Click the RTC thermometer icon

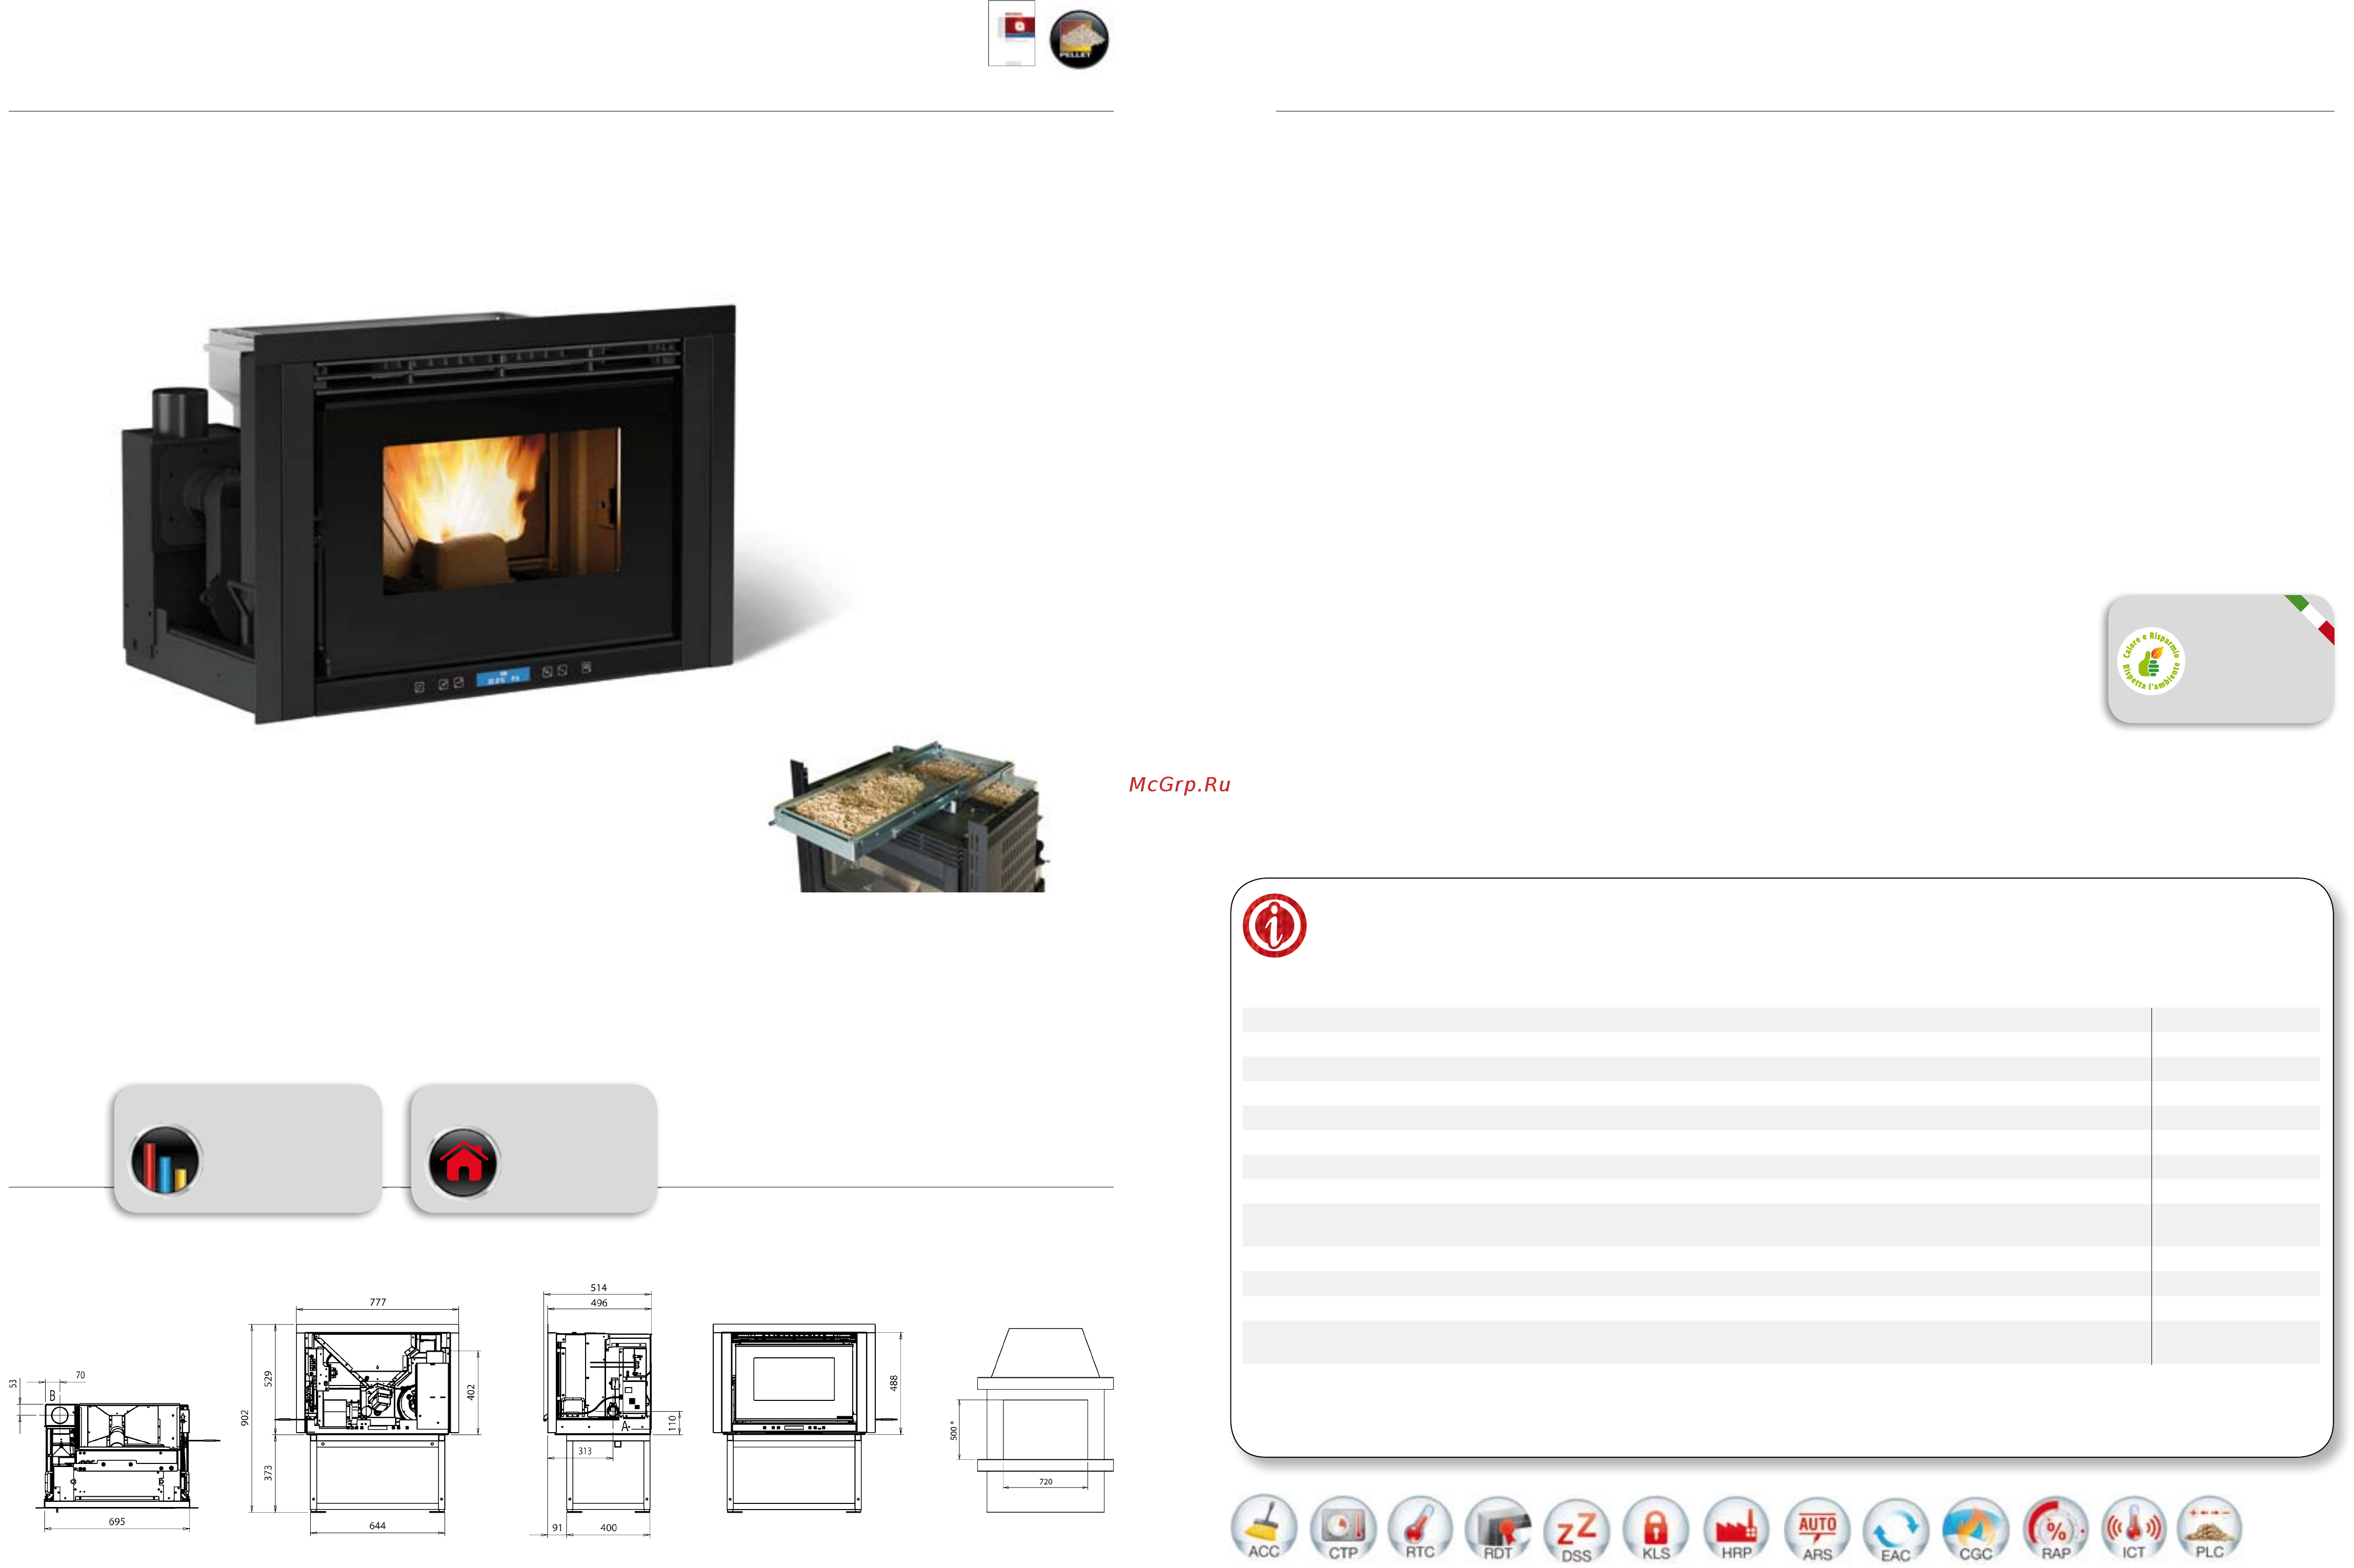pos(1420,1528)
